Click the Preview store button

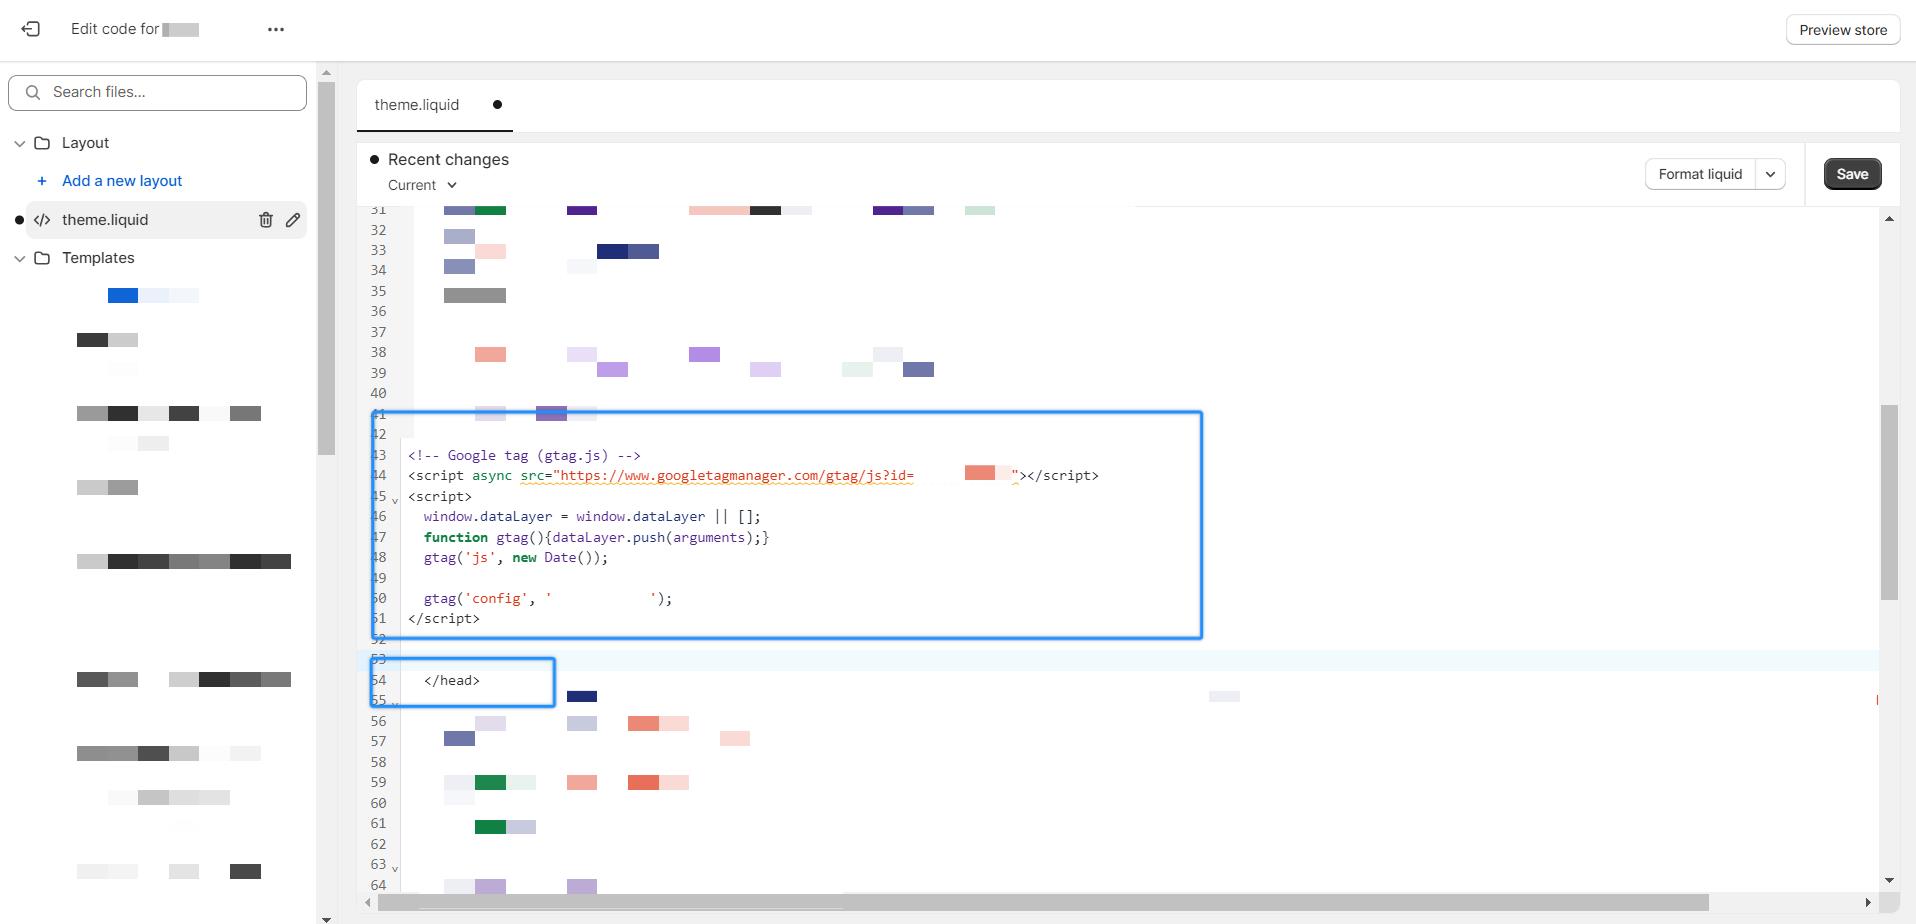click(1843, 30)
